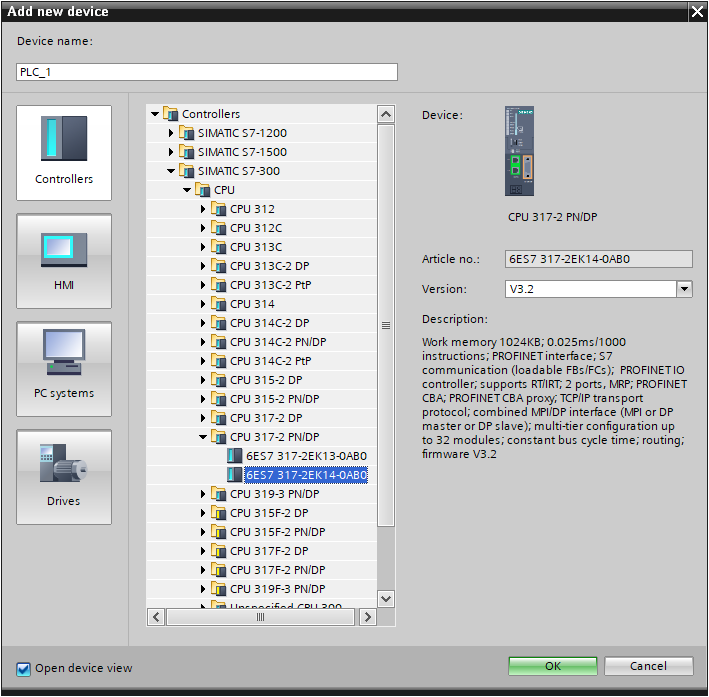Viewport: 709px width, 697px height.
Task: Click the vertical scrollbar thumb in device tree
Action: coord(386,326)
